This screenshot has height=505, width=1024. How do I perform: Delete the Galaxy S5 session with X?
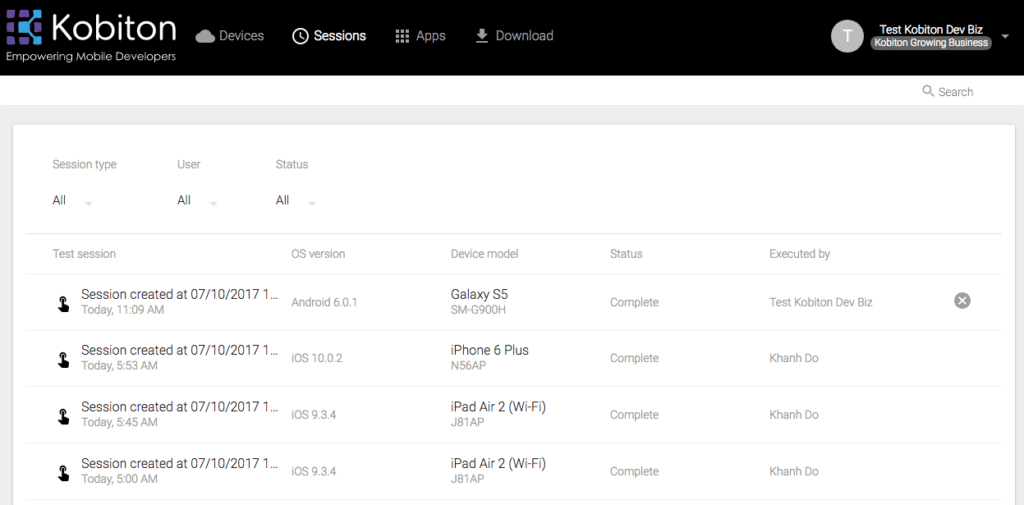962,301
